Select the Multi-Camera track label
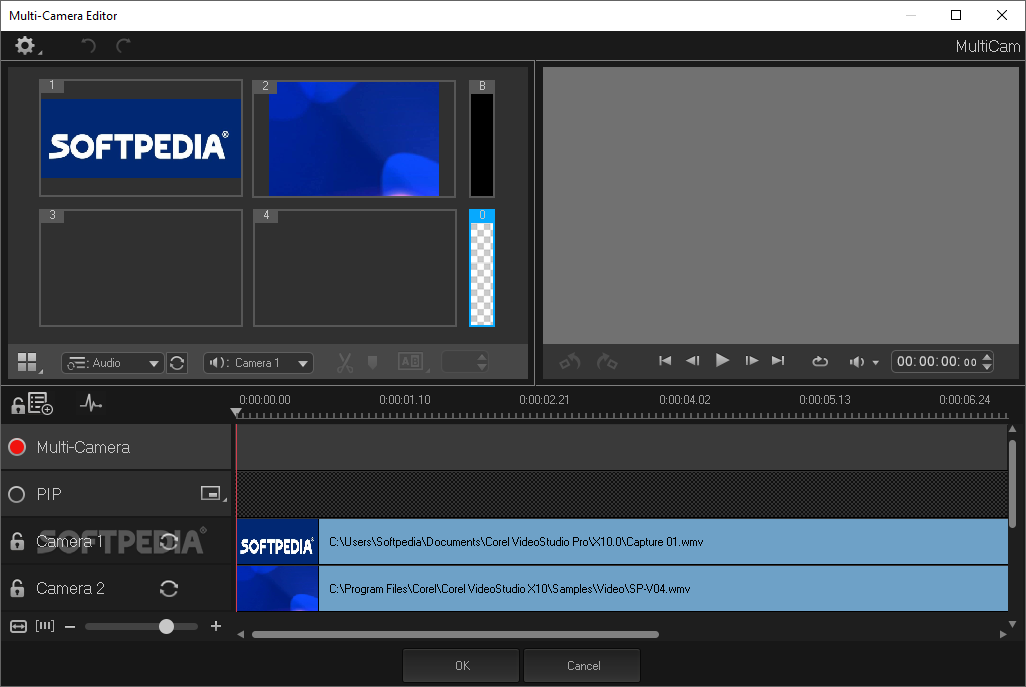Image resolution: width=1026 pixels, height=687 pixels. [83, 448]
